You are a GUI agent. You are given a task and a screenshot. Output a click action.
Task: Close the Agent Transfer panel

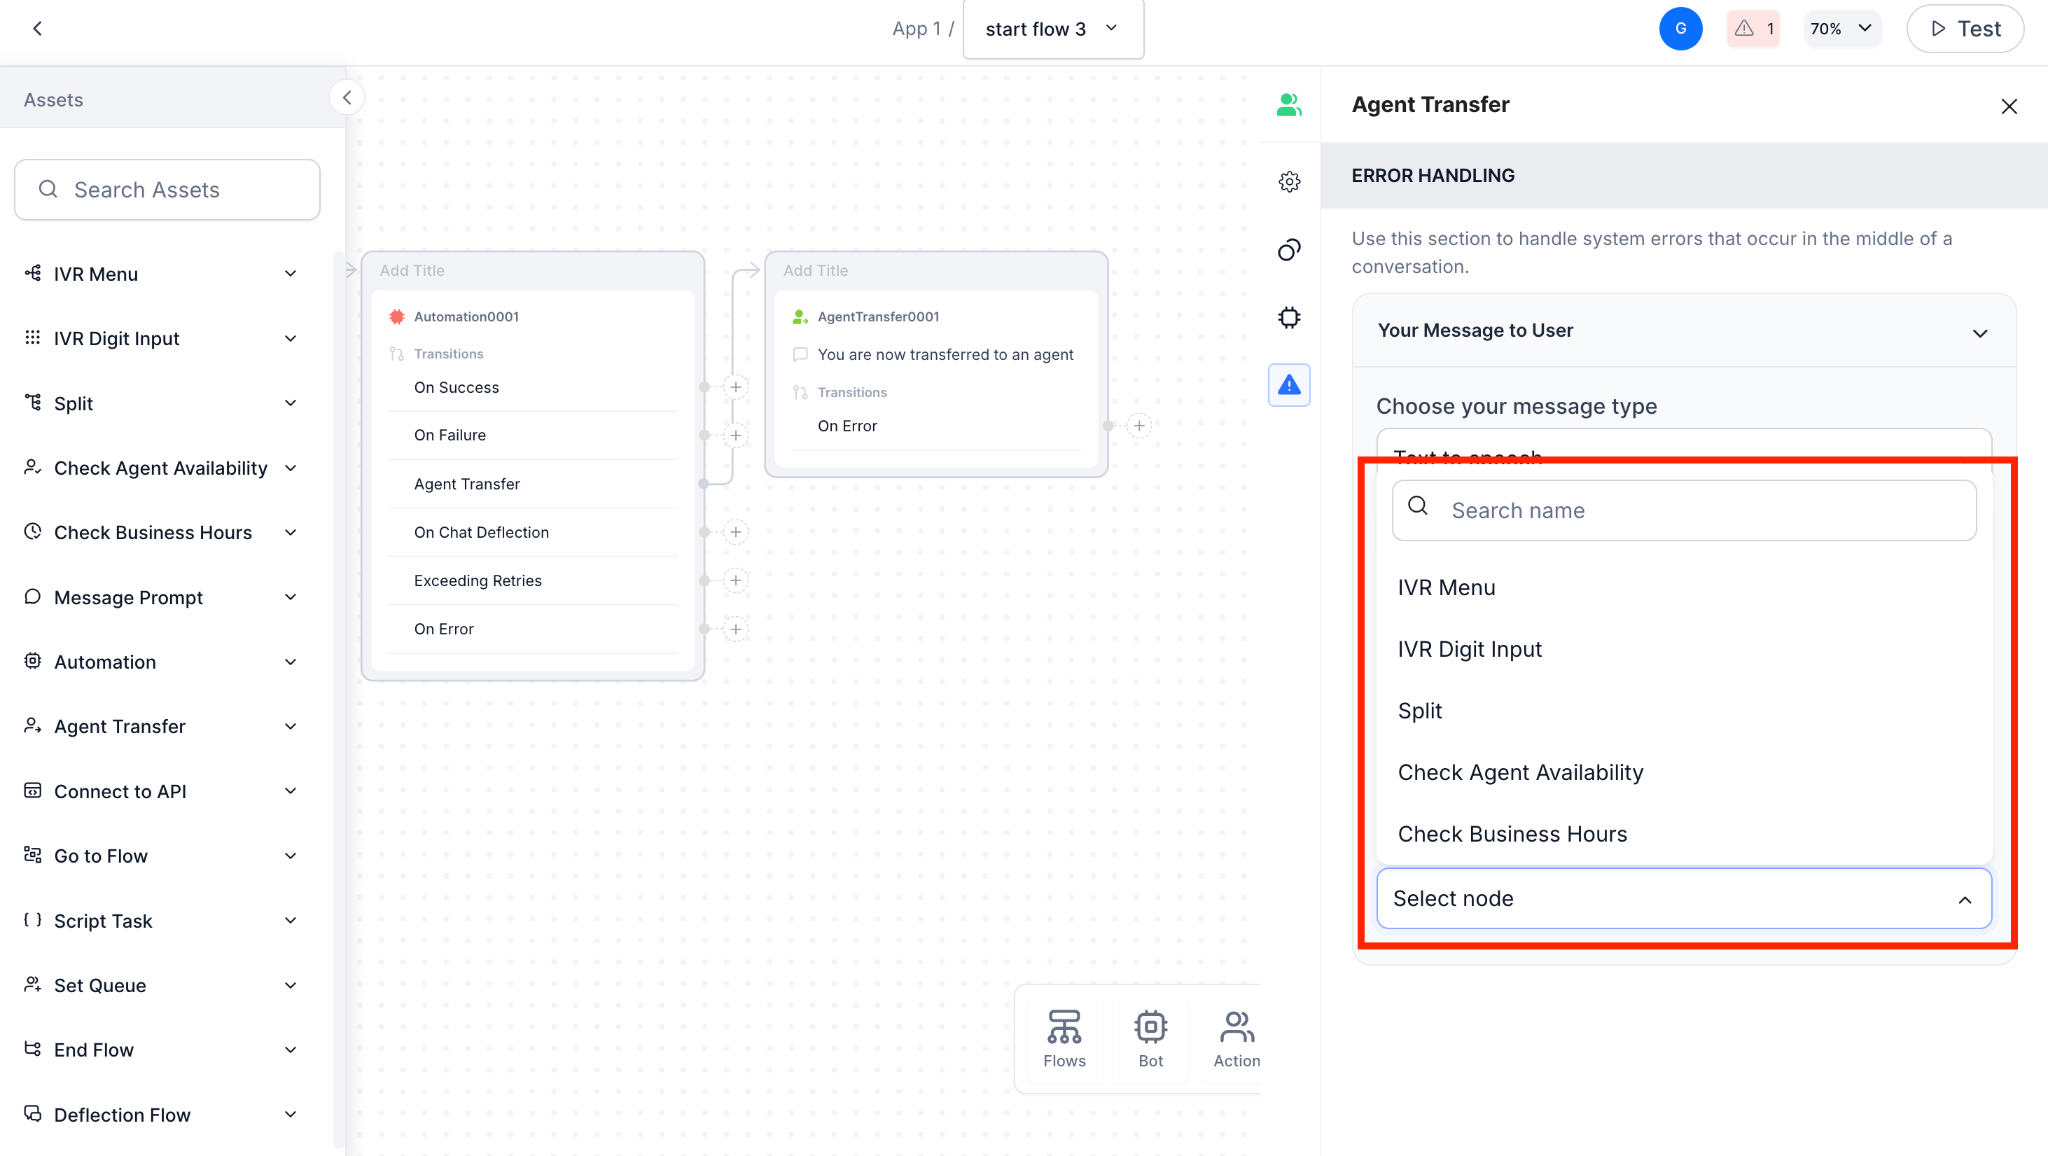(x=2008, y=106)
